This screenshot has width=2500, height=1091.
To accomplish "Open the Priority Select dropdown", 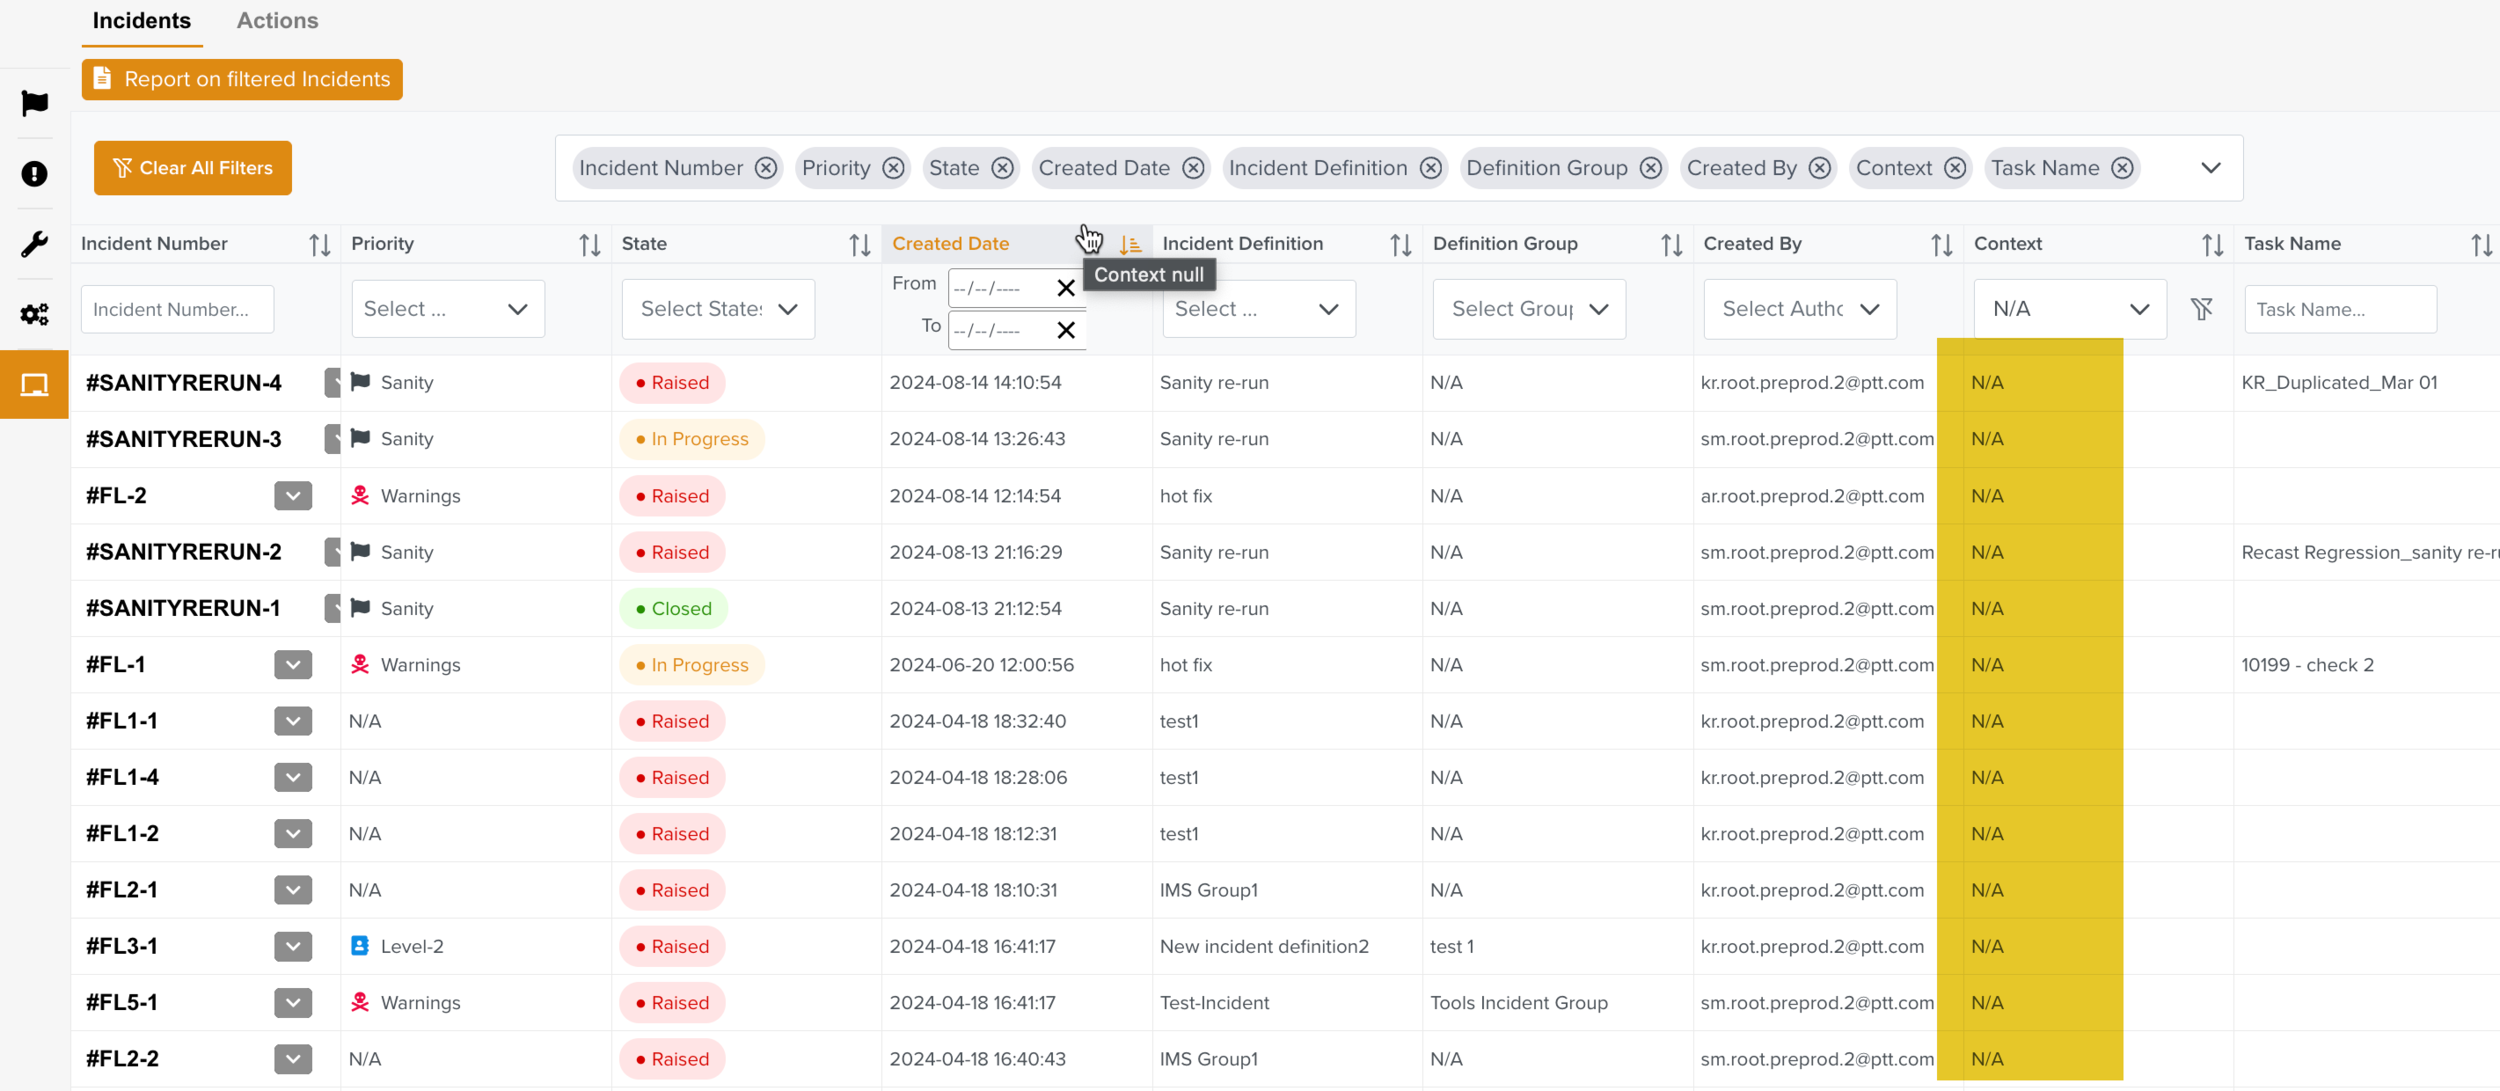I will tap(447, 309).
